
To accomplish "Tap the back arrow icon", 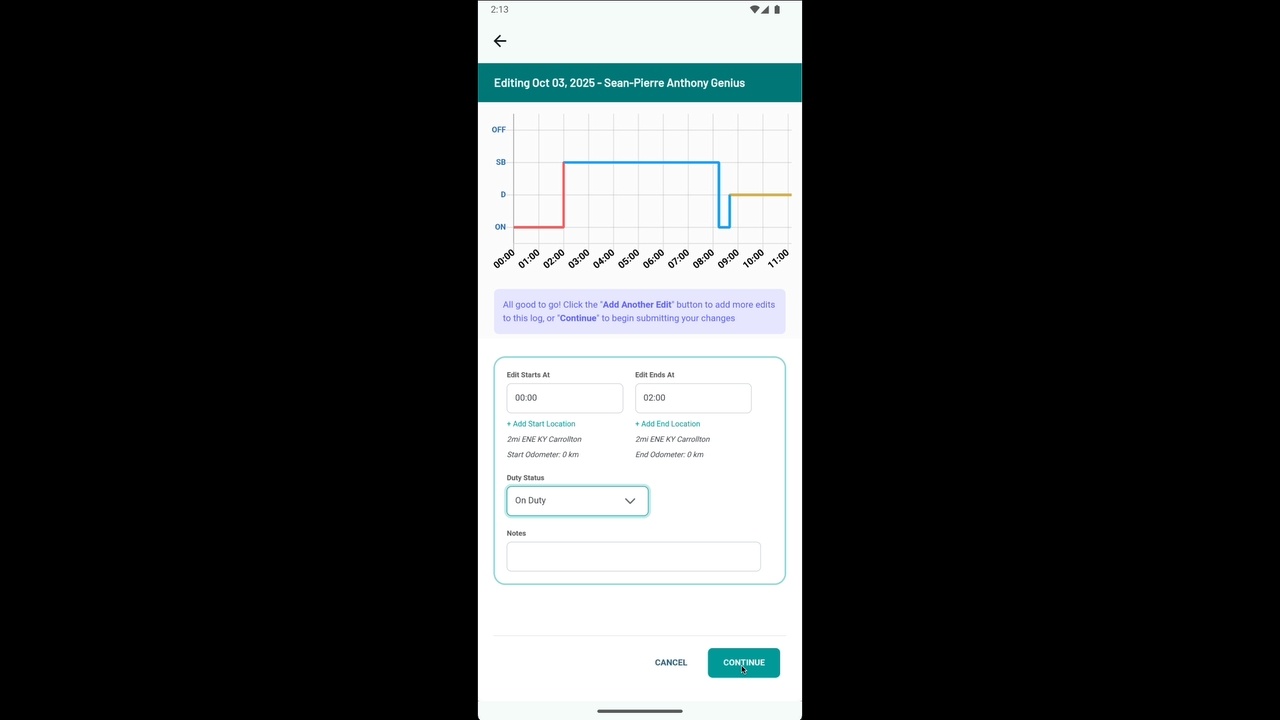I will tap(500, 41).
